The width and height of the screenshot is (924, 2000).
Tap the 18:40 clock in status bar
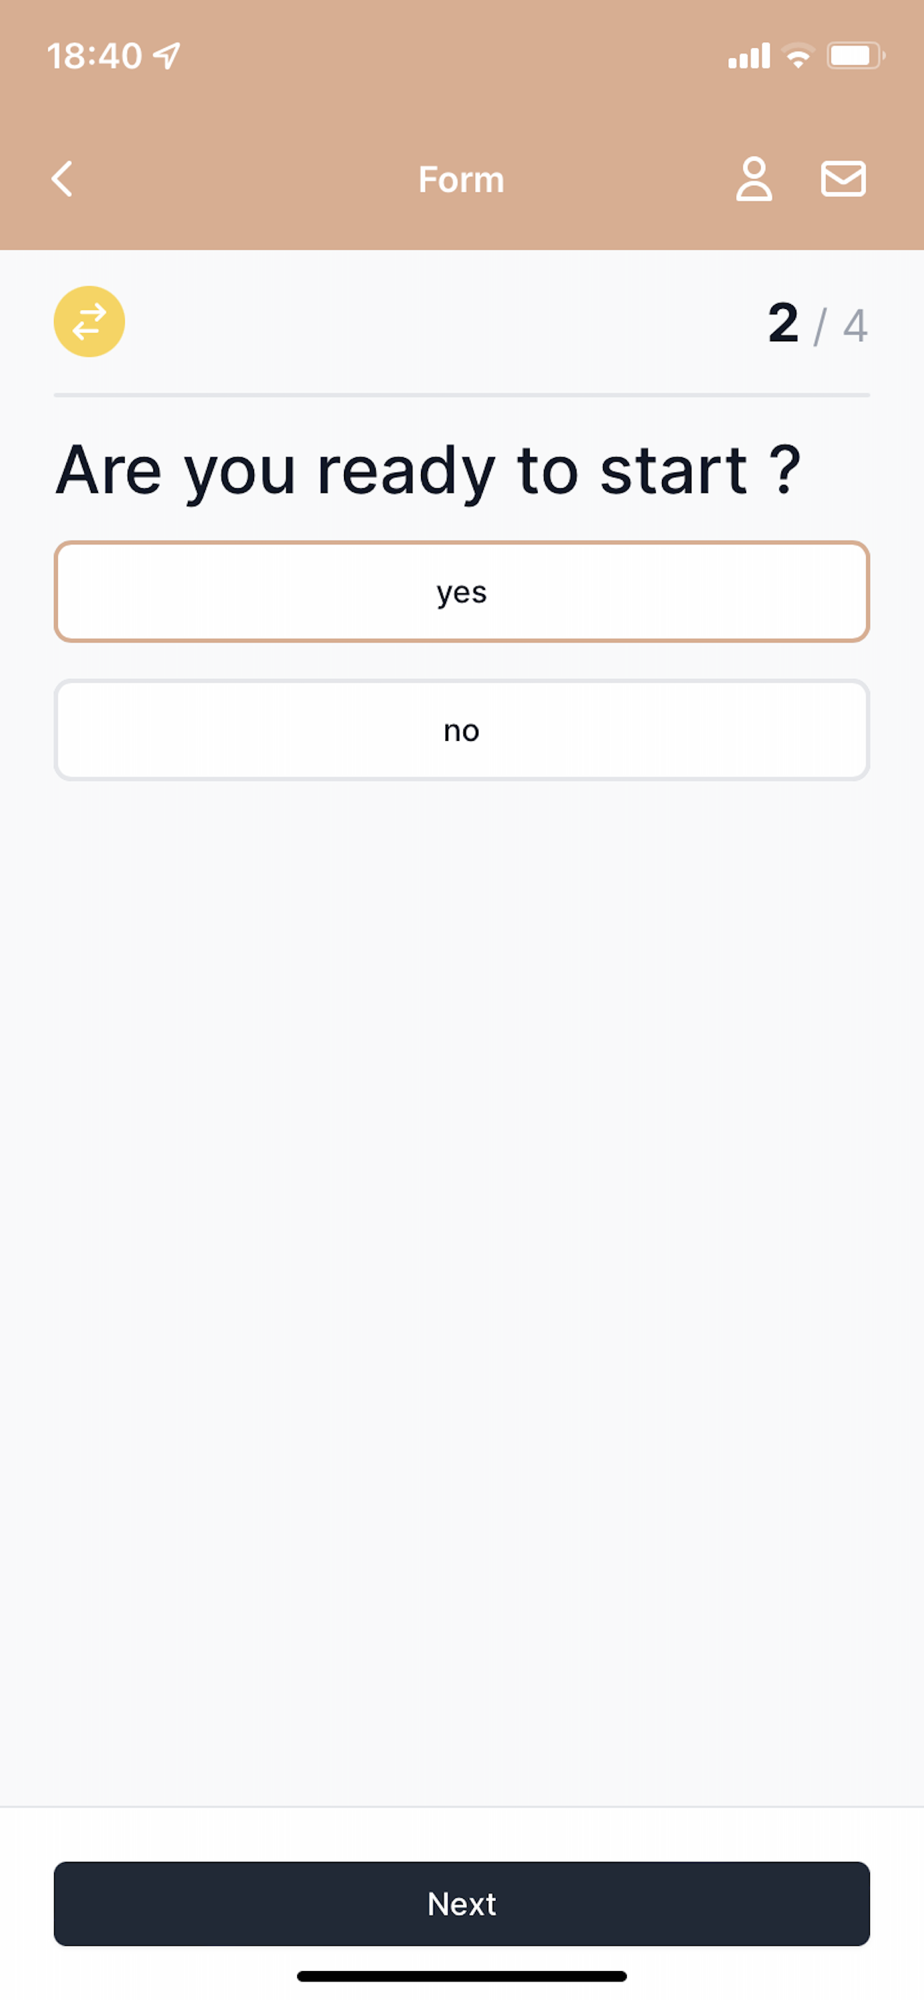tap(94, 56)
